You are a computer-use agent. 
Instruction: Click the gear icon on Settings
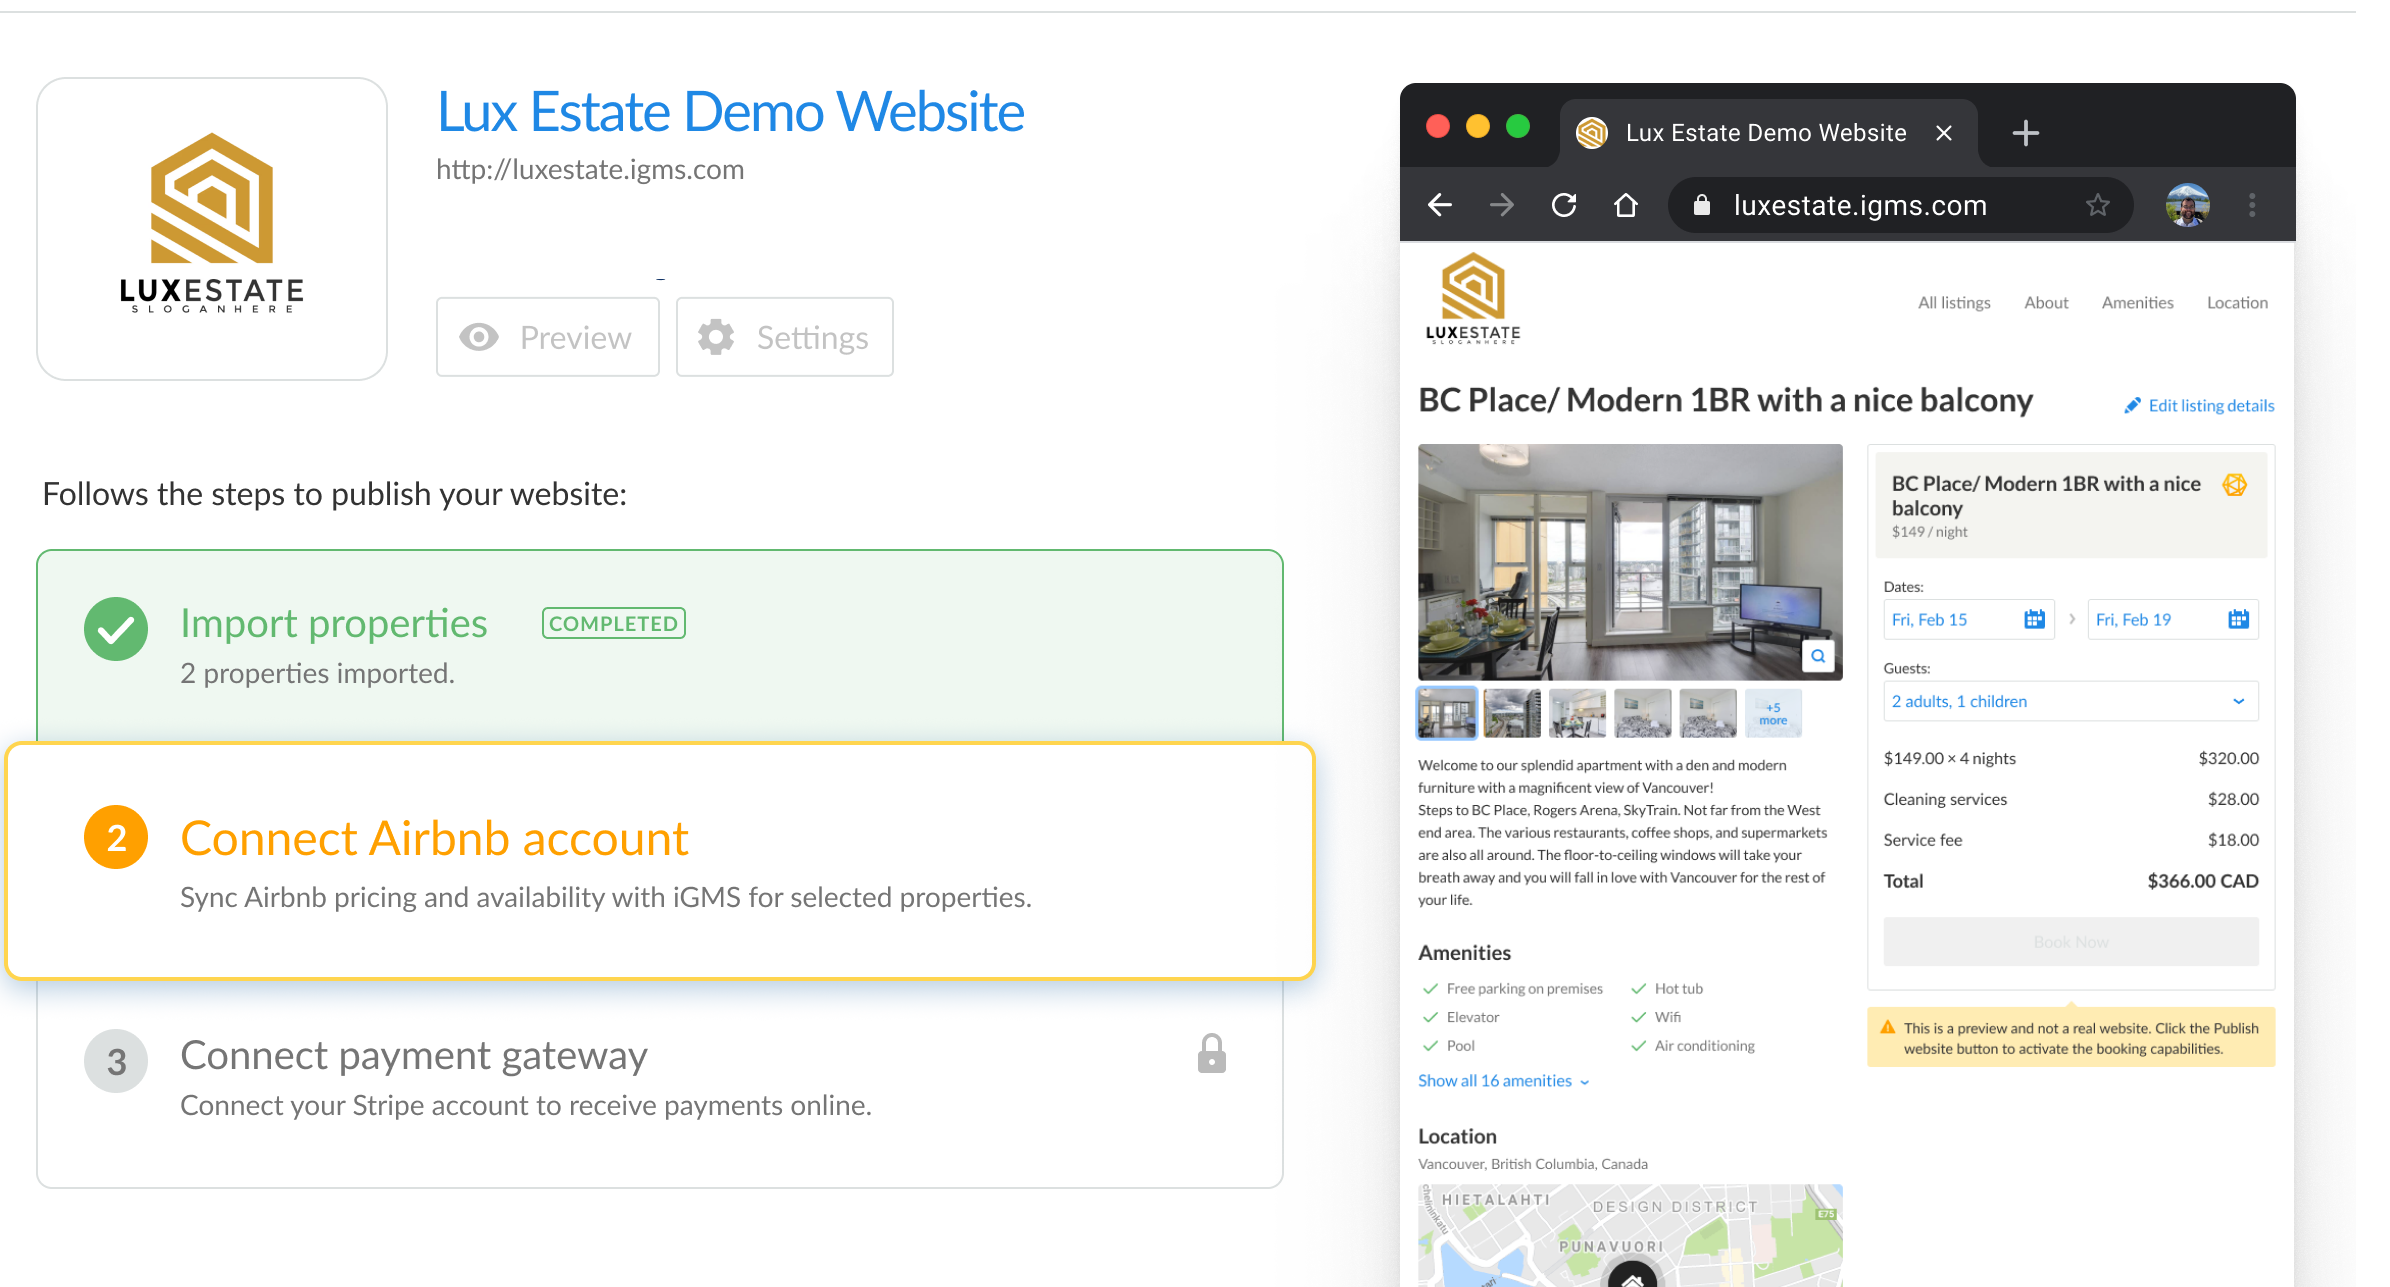point(716,337)
